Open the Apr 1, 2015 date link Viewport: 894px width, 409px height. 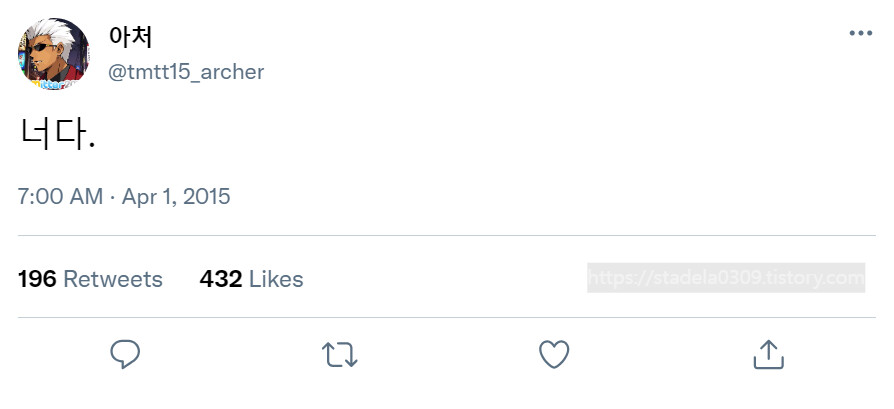176,196
